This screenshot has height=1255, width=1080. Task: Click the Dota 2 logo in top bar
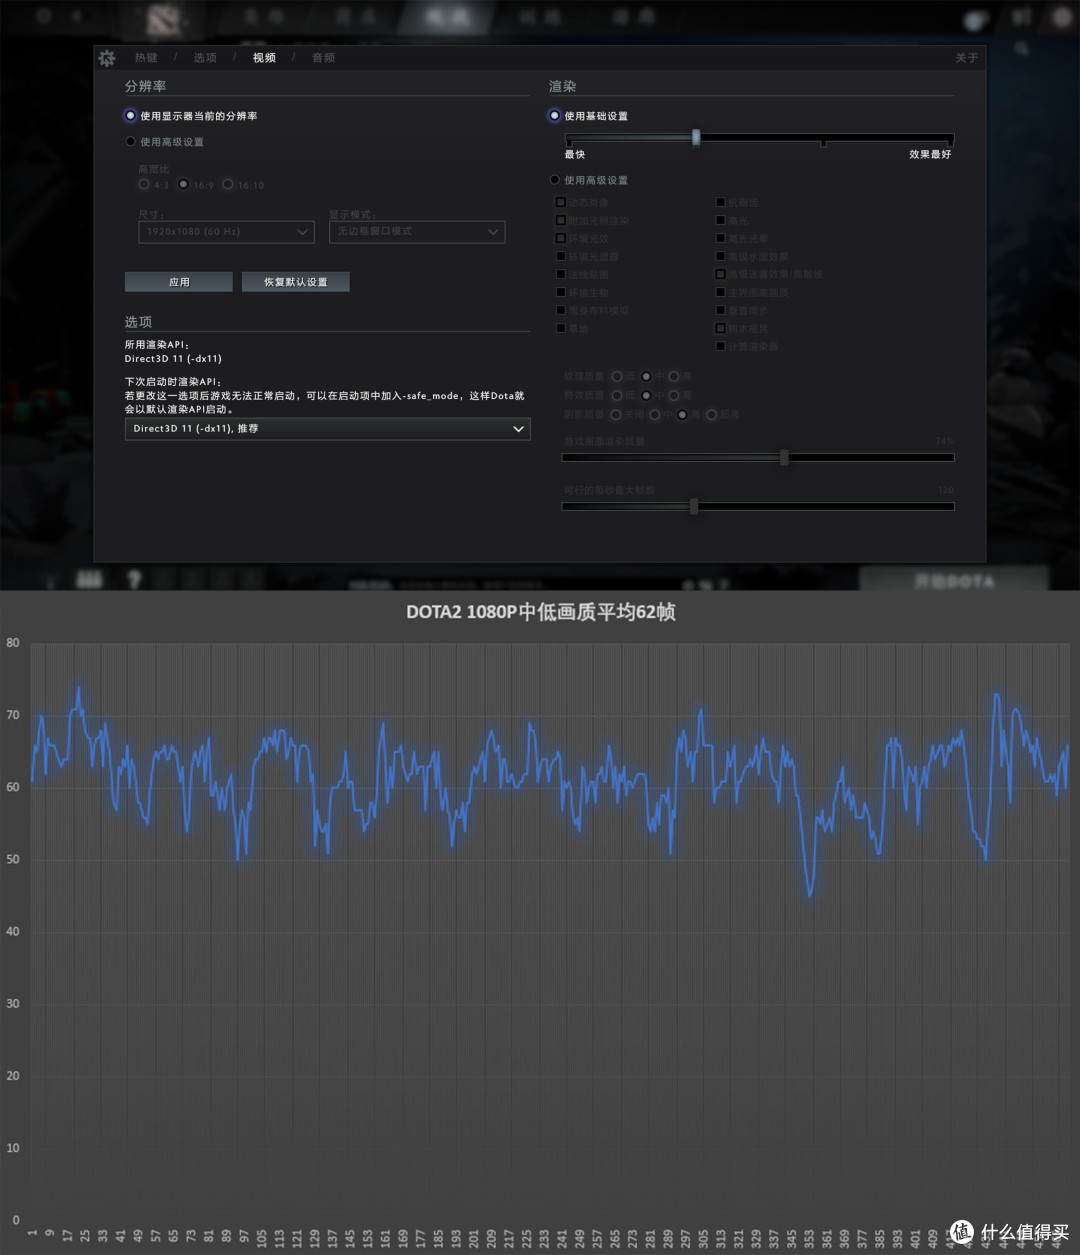pyautogui.click(x=163, y=19)
